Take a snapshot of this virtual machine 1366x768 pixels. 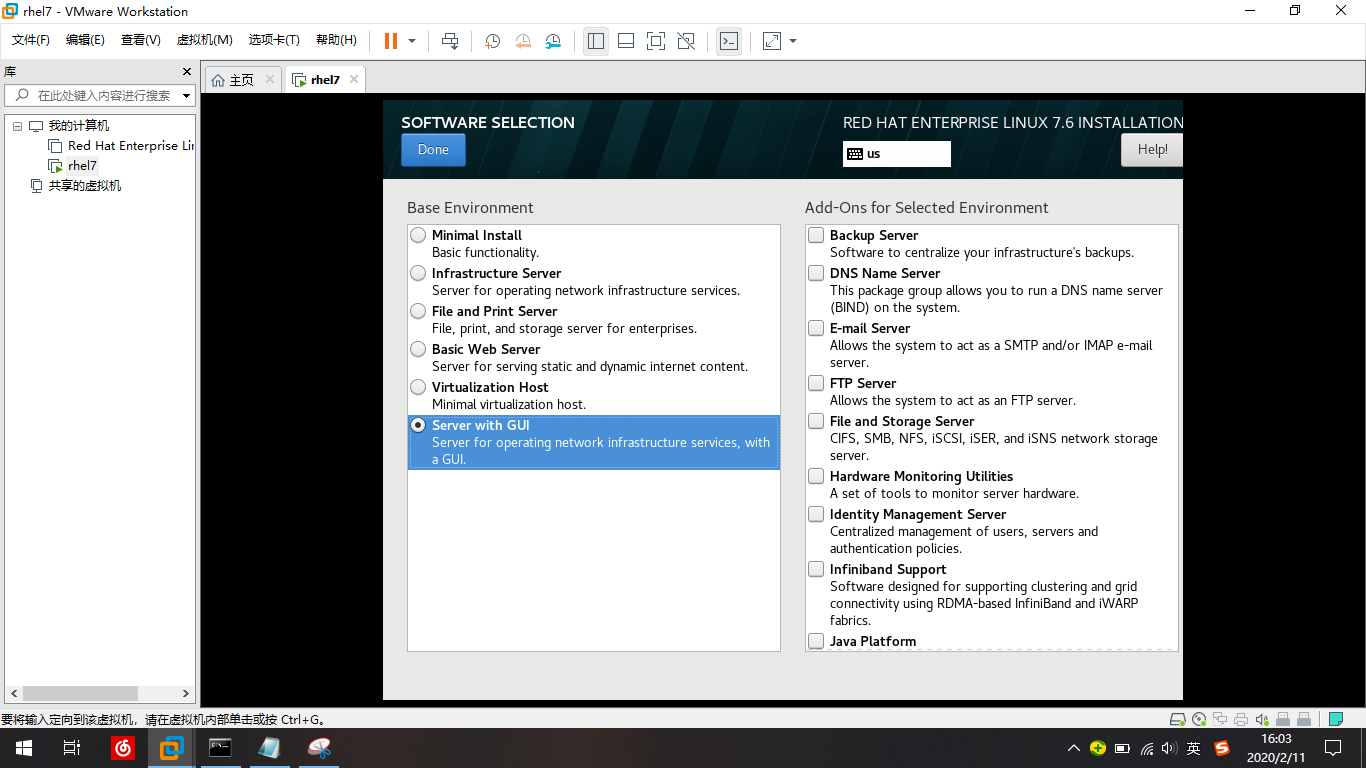(x=493, y=41)
